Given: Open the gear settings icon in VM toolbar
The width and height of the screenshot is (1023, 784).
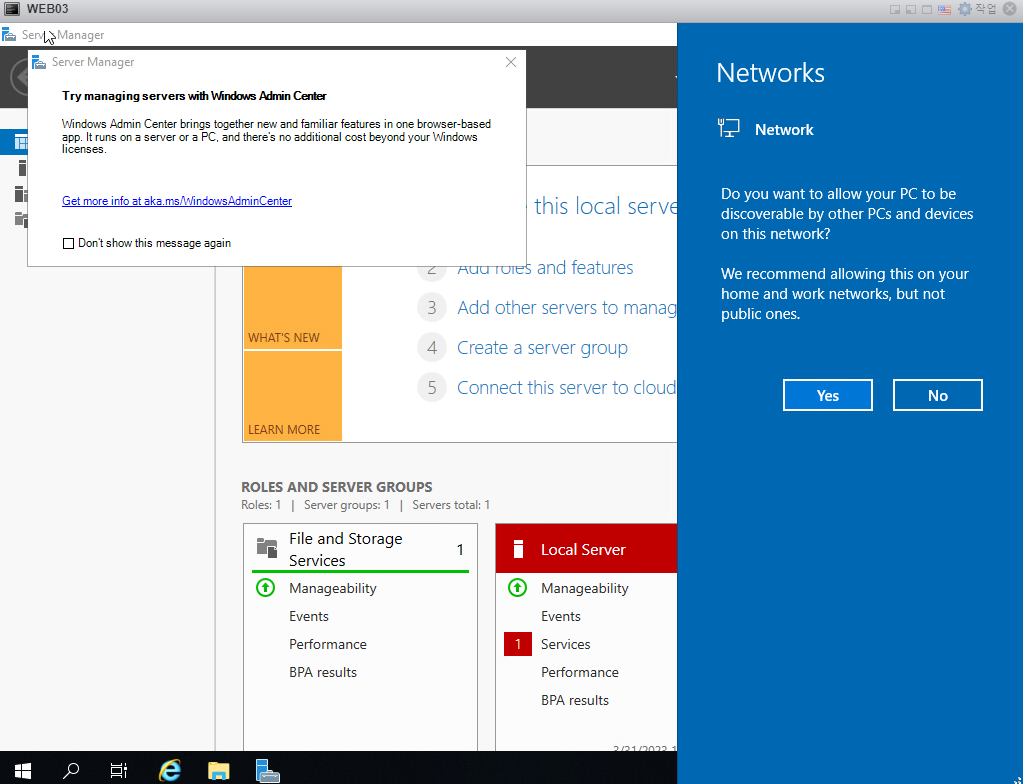Looking at the screenshot, I should click(964, 9).
